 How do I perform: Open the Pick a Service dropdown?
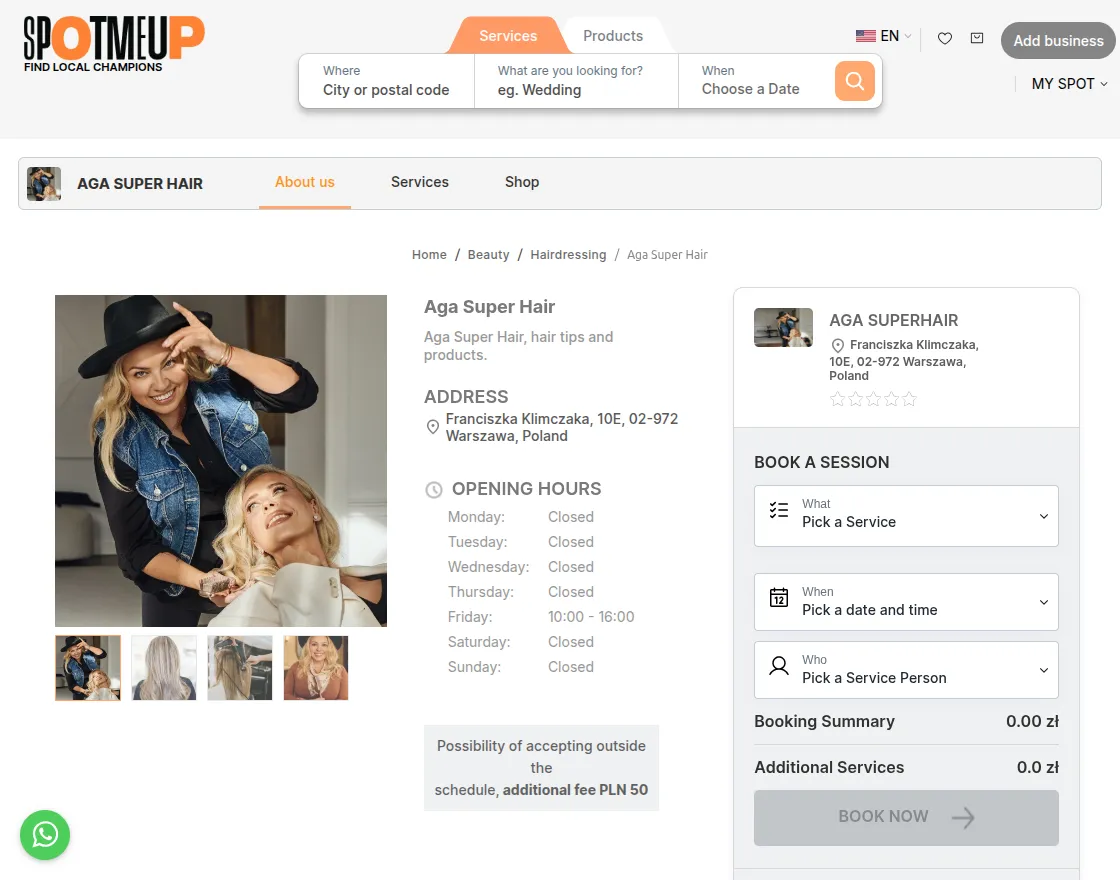click(905, 516)
